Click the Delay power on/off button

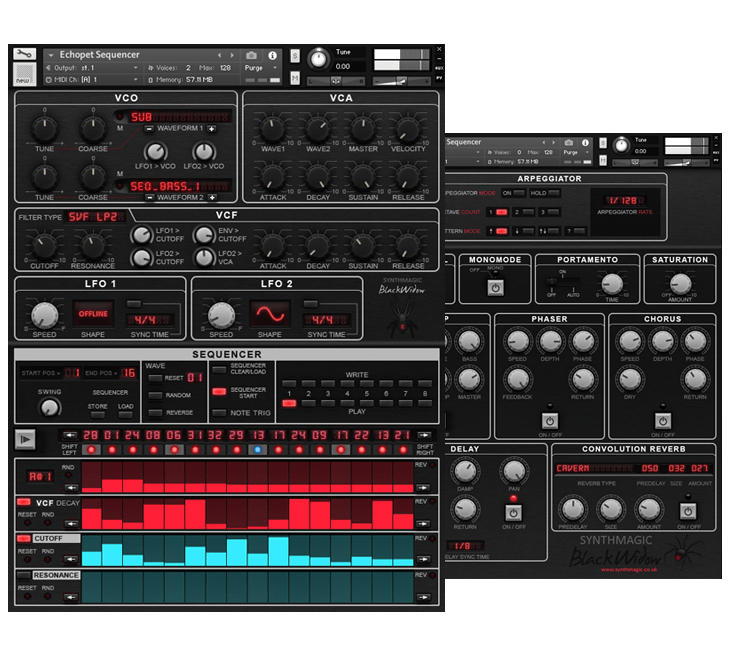513,513
